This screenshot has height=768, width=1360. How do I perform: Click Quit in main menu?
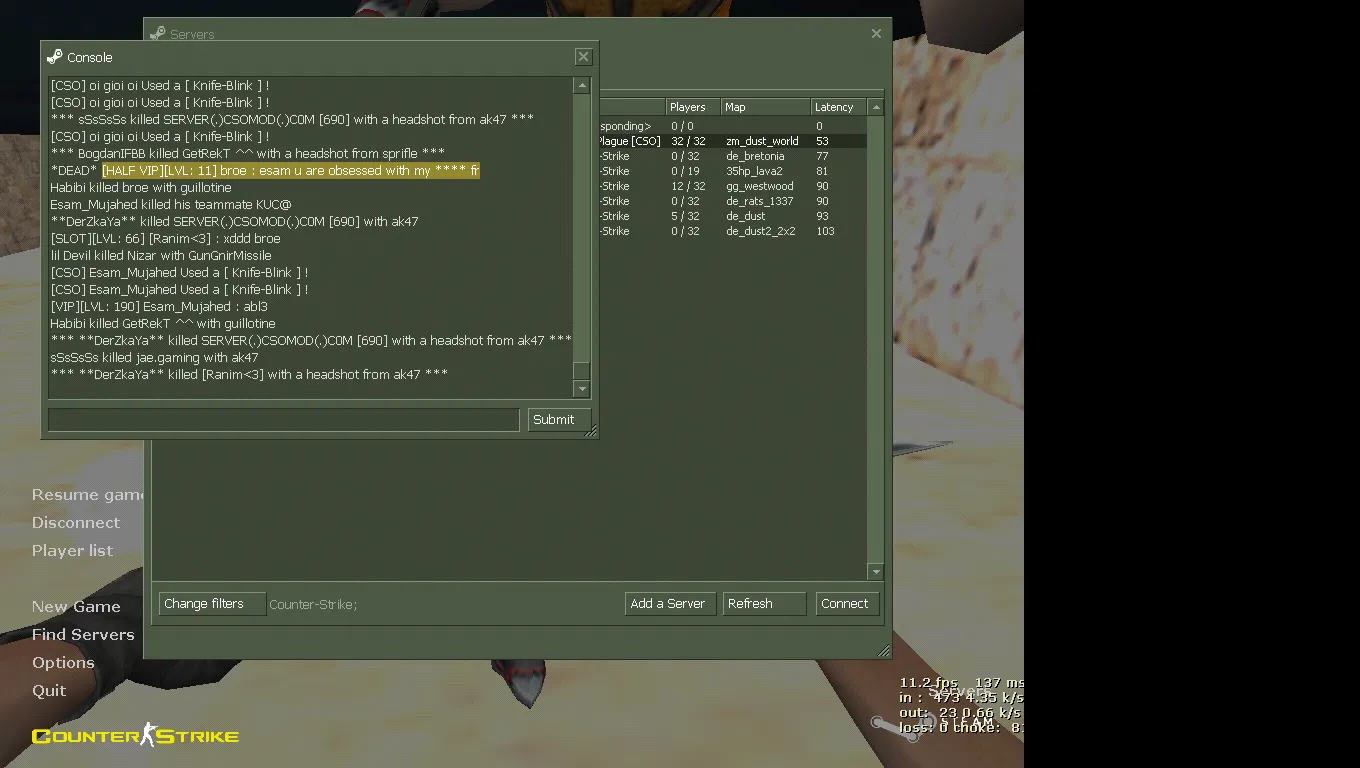[x=49, y=690]
